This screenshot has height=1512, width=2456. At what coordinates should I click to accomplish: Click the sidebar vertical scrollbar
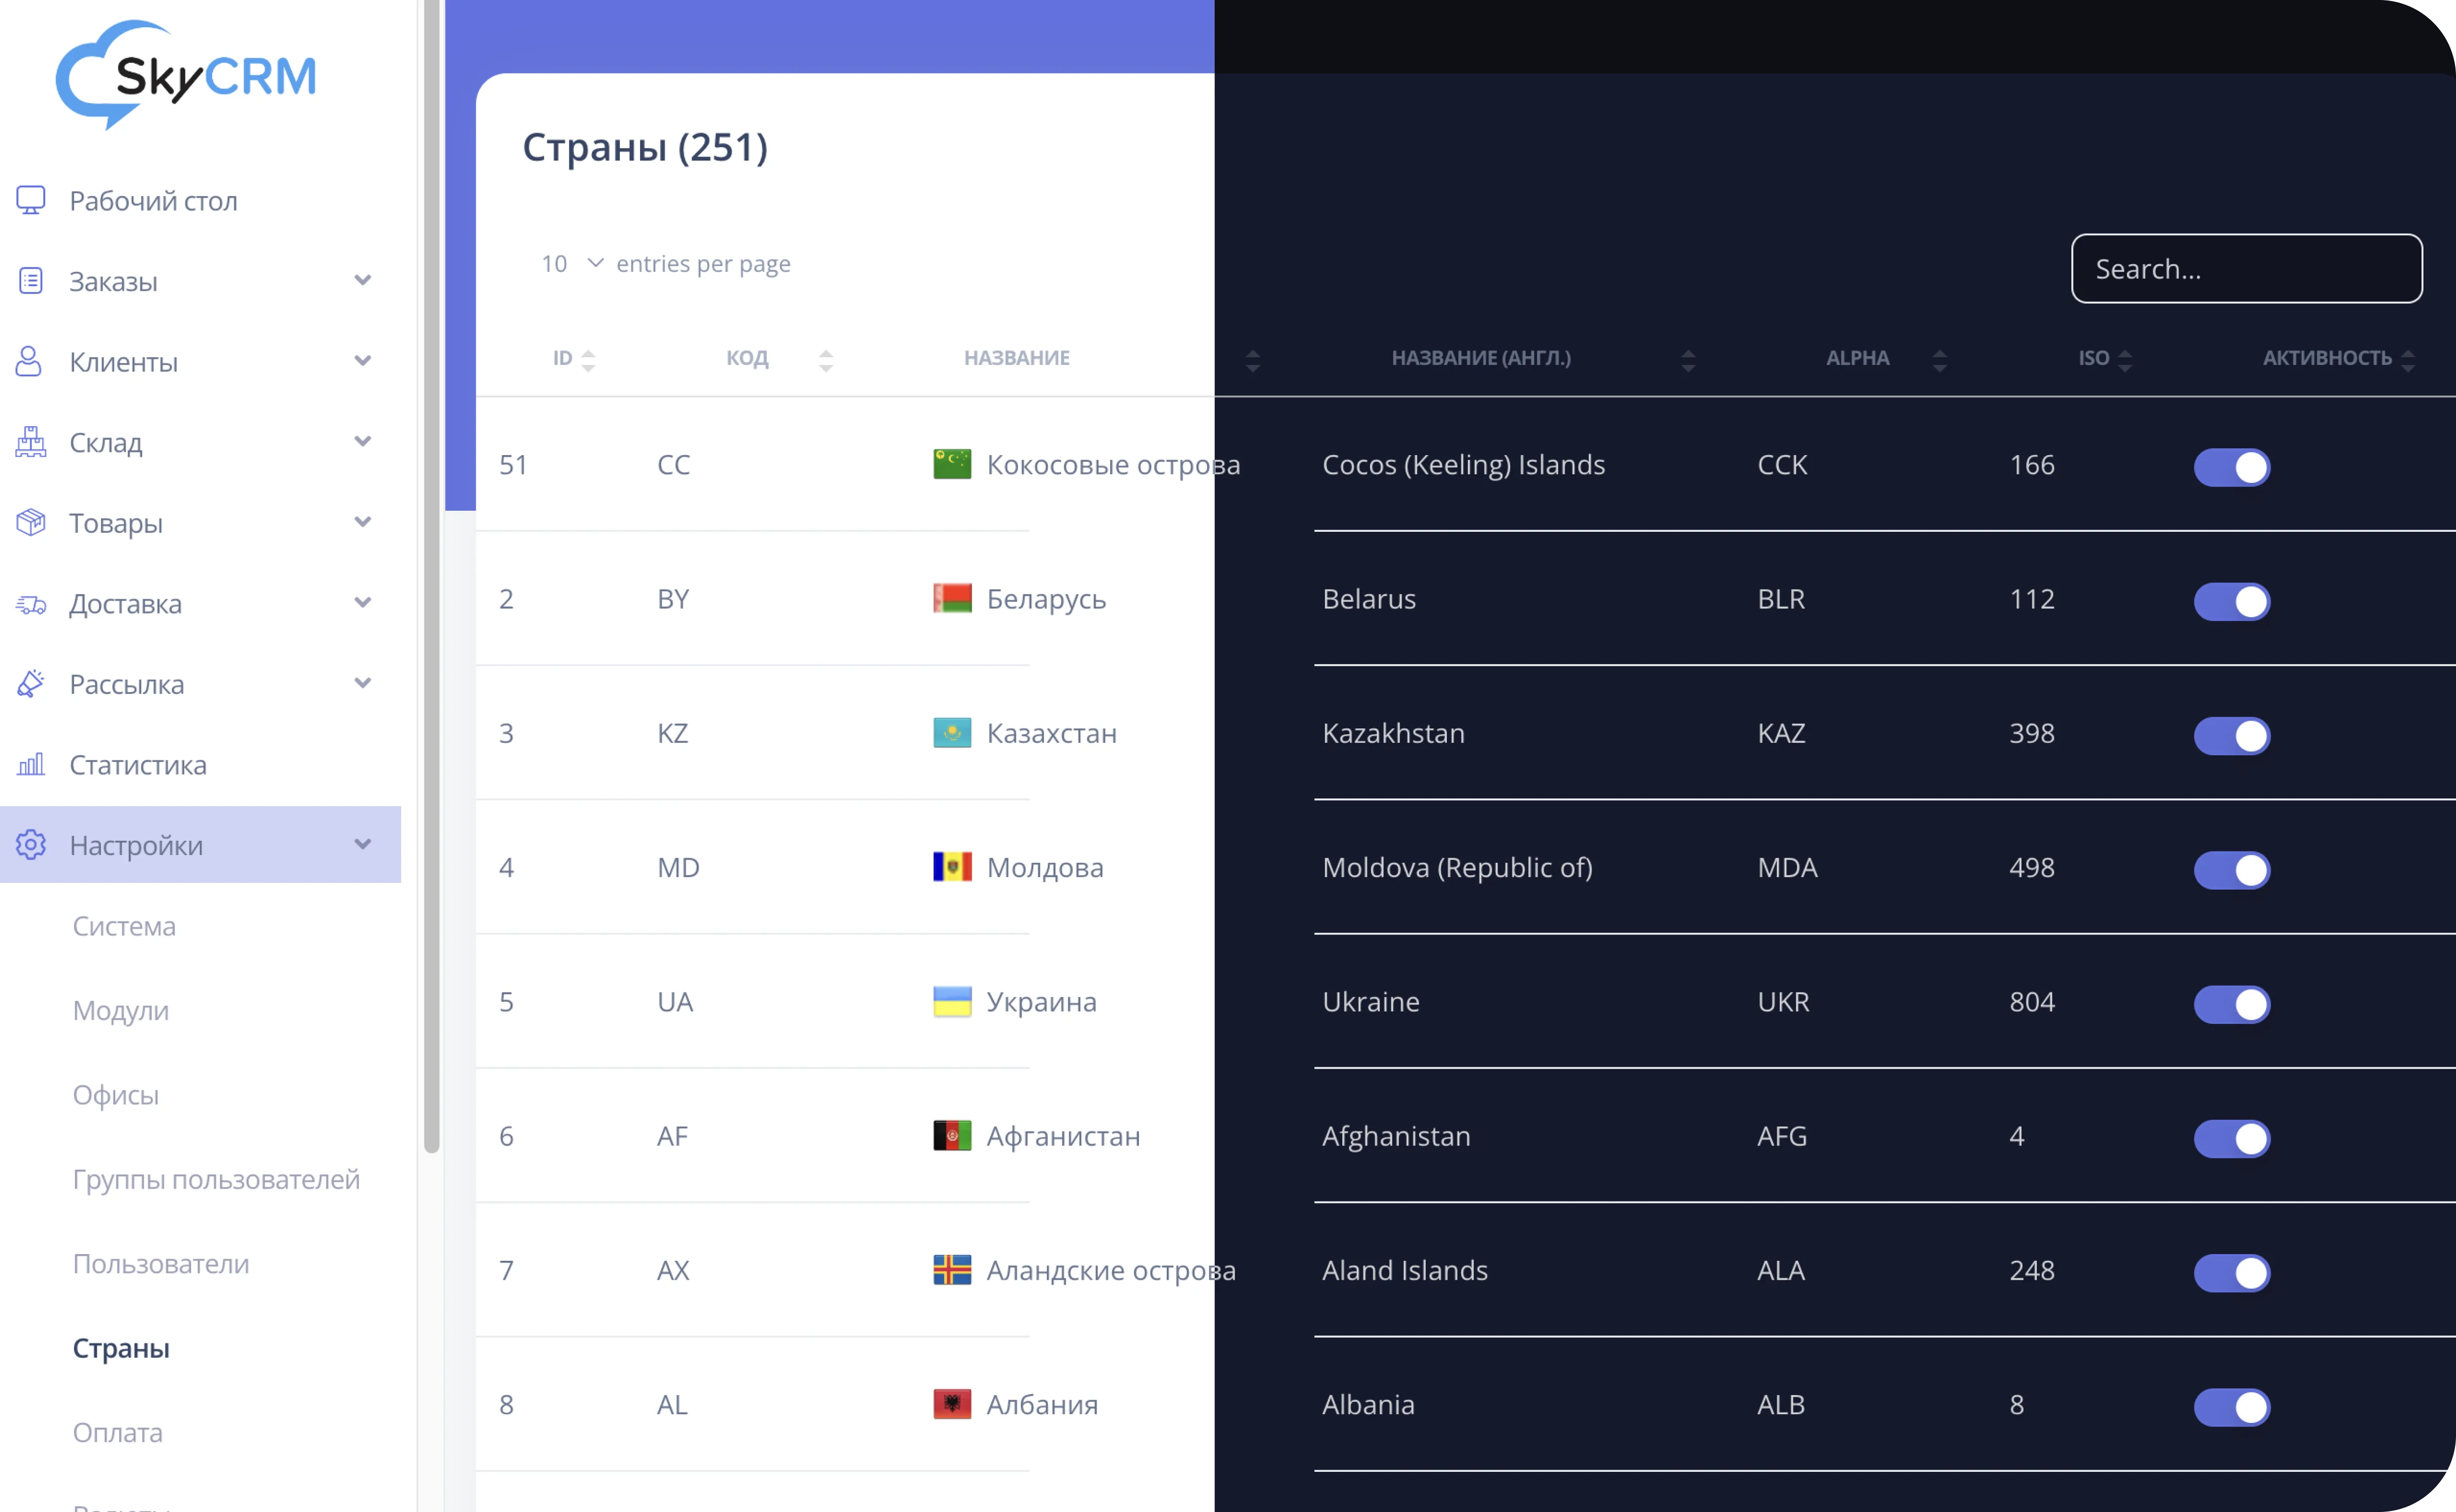pyautogui.click(x=432, y=577)
